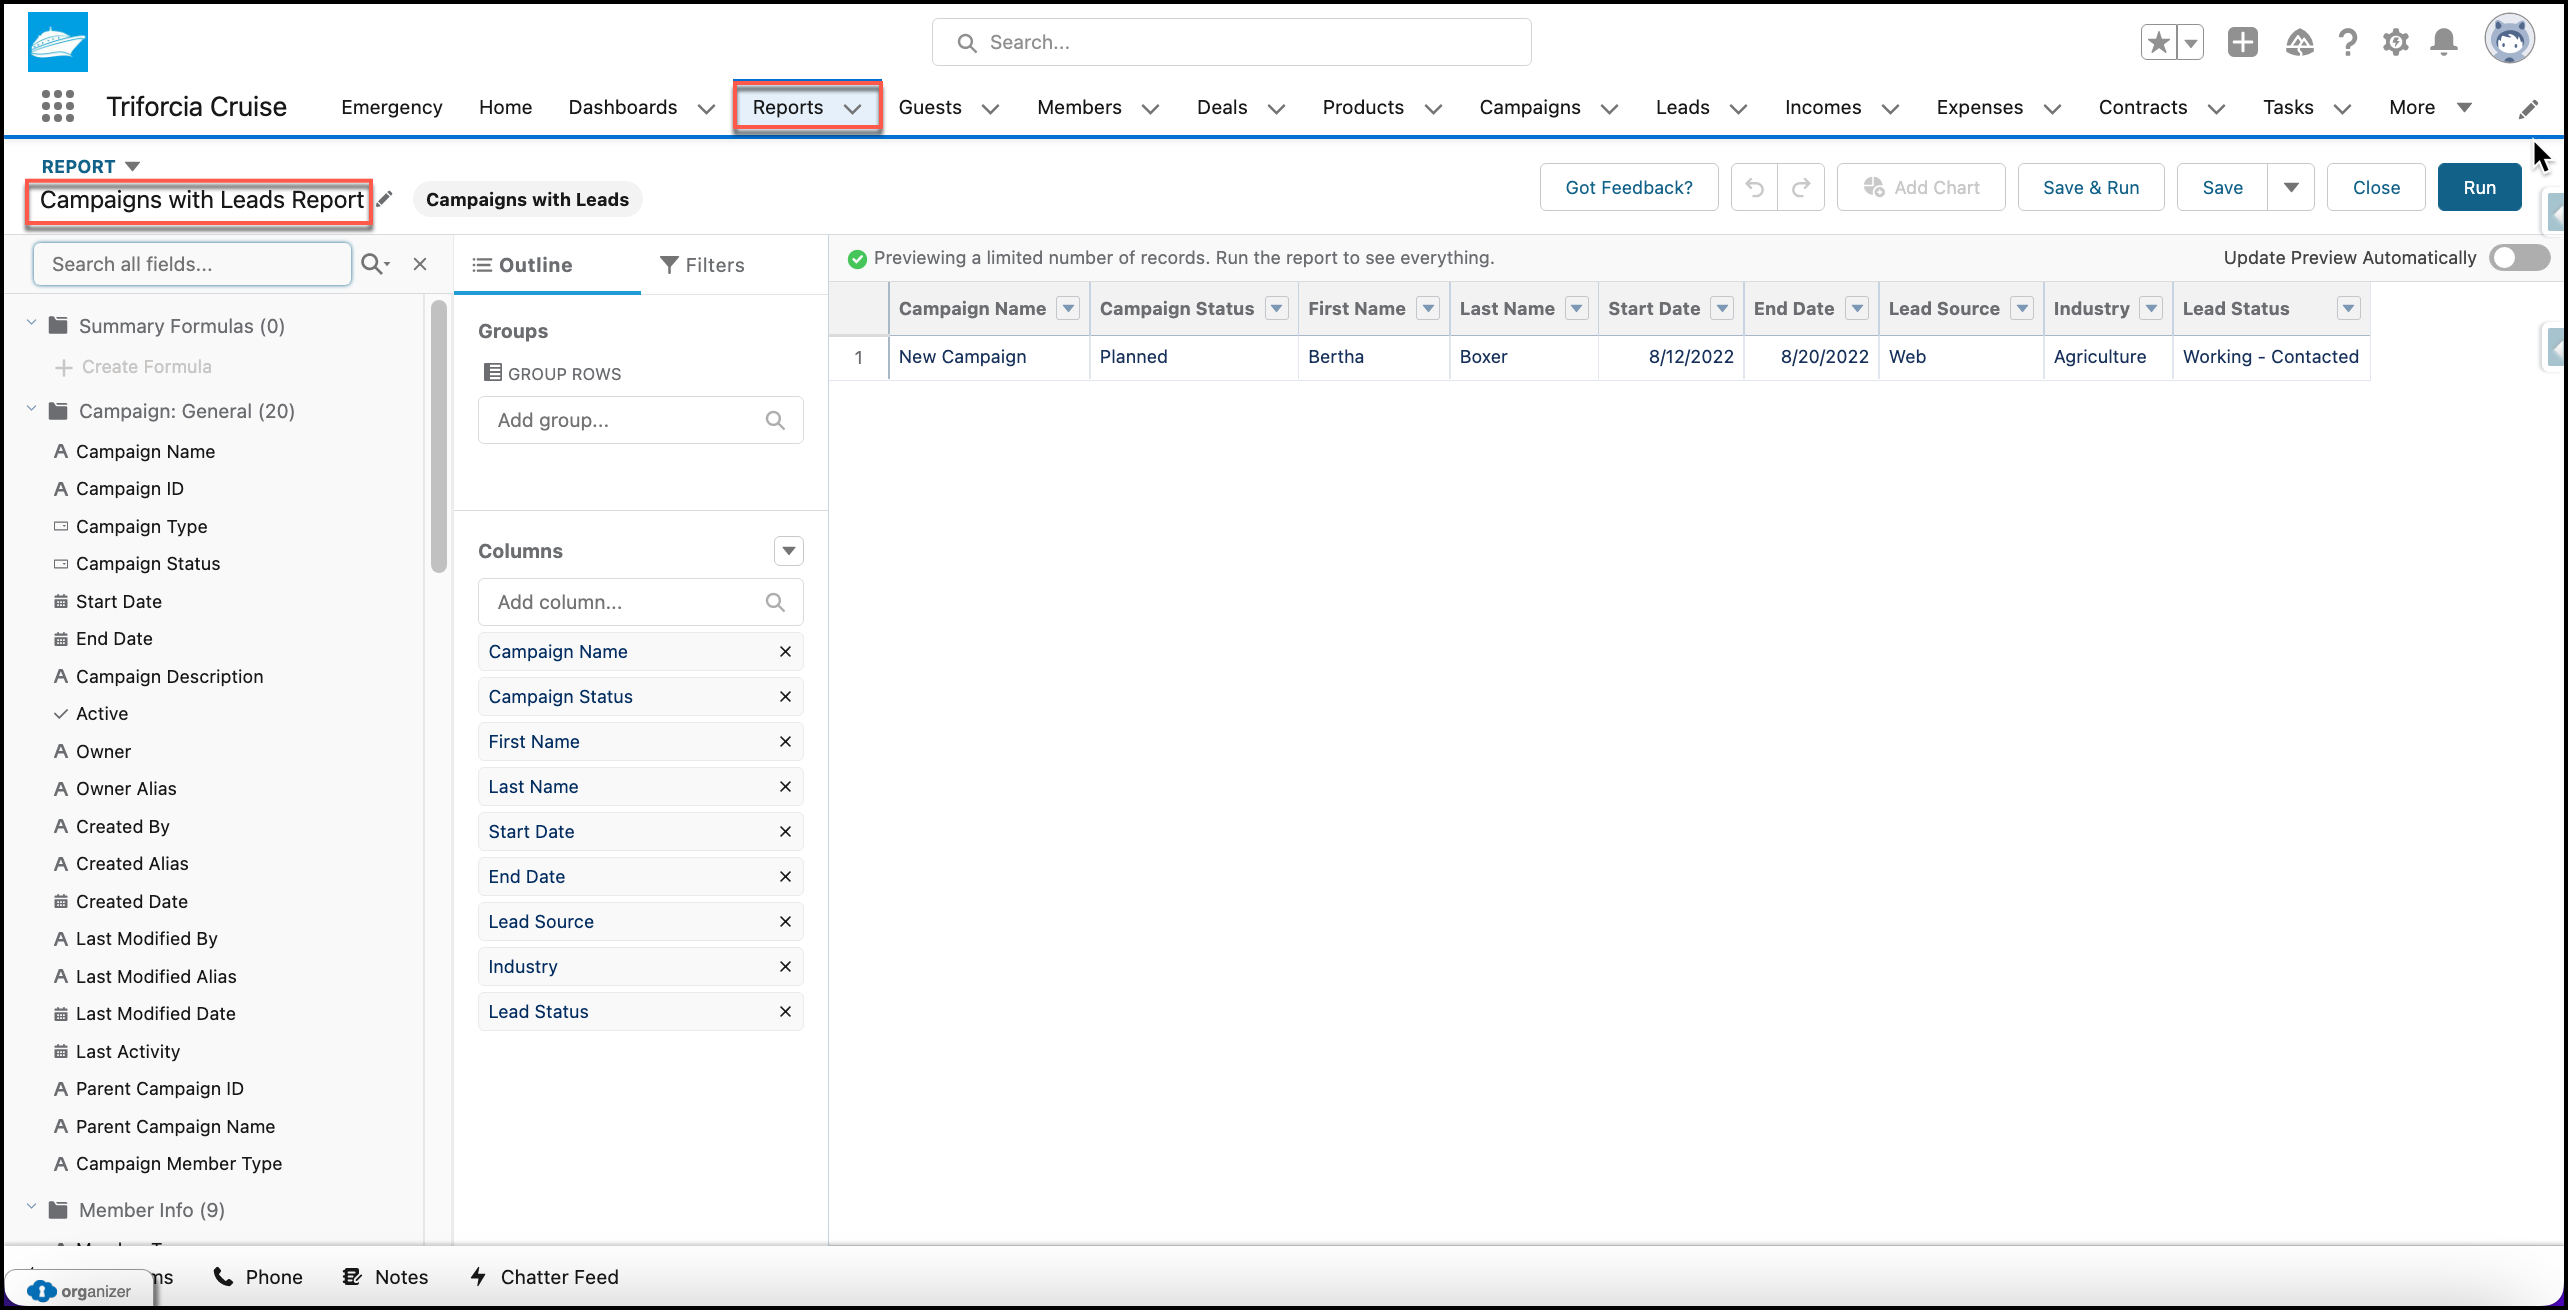This screenshot has height=1310, width=2568.
Task: Open the REPORT dropdown menu
Action: (91, 166)
